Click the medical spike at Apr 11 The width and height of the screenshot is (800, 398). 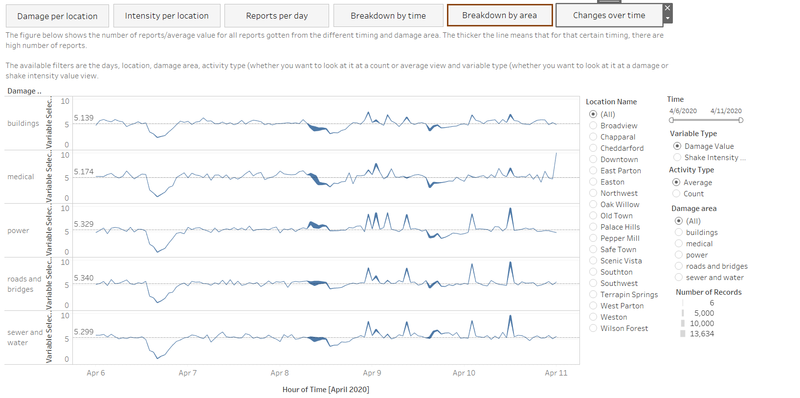[556, 153]
